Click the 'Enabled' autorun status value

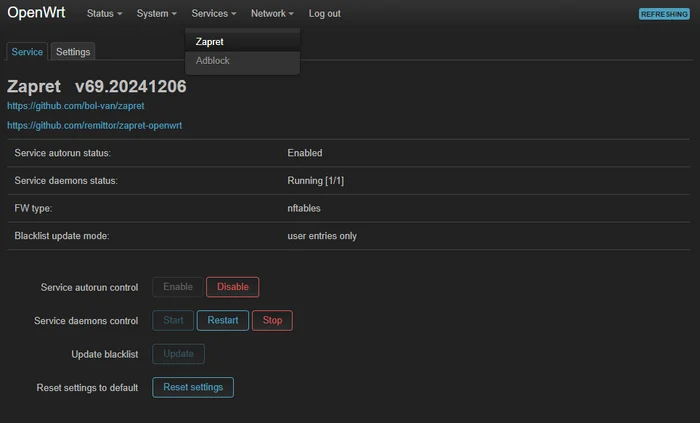(x=305, y=153)
